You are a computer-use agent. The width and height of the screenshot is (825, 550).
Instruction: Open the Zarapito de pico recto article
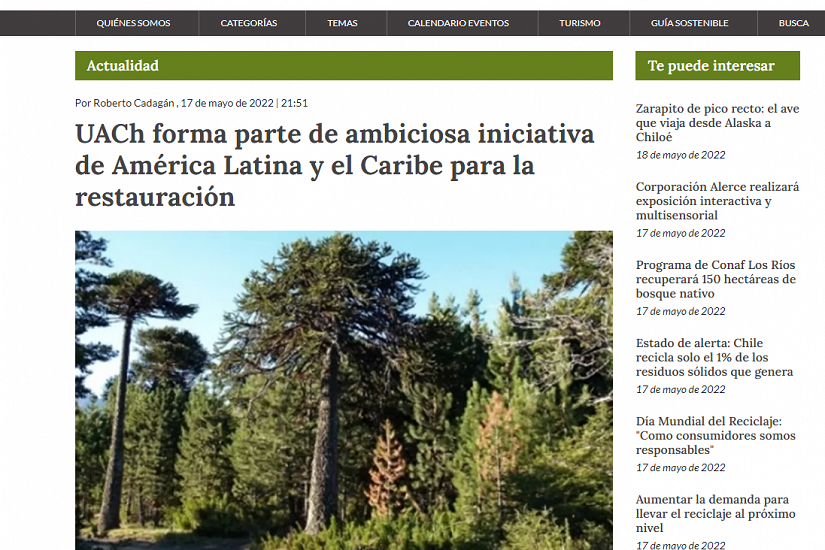717,123
